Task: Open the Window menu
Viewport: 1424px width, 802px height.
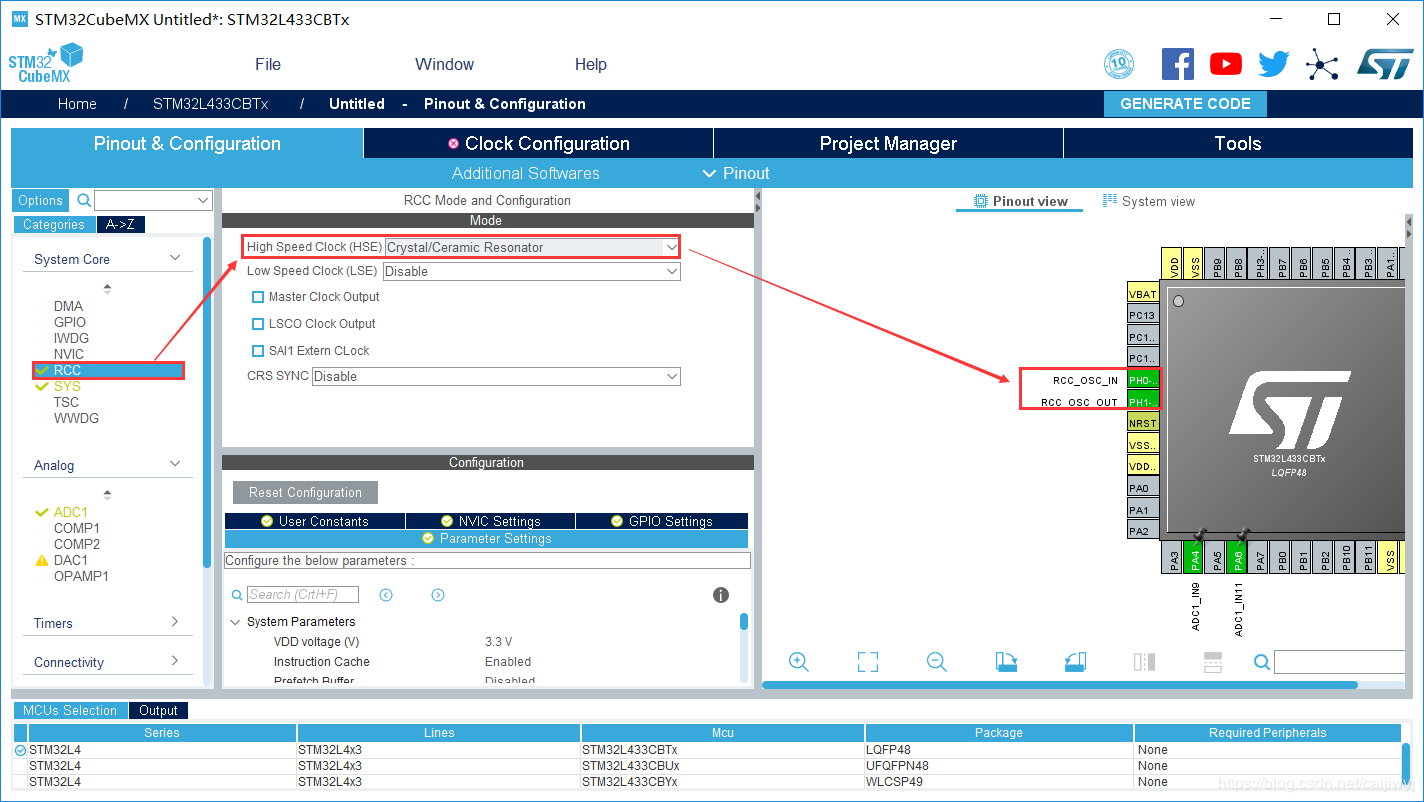Action: pos(444,64)
